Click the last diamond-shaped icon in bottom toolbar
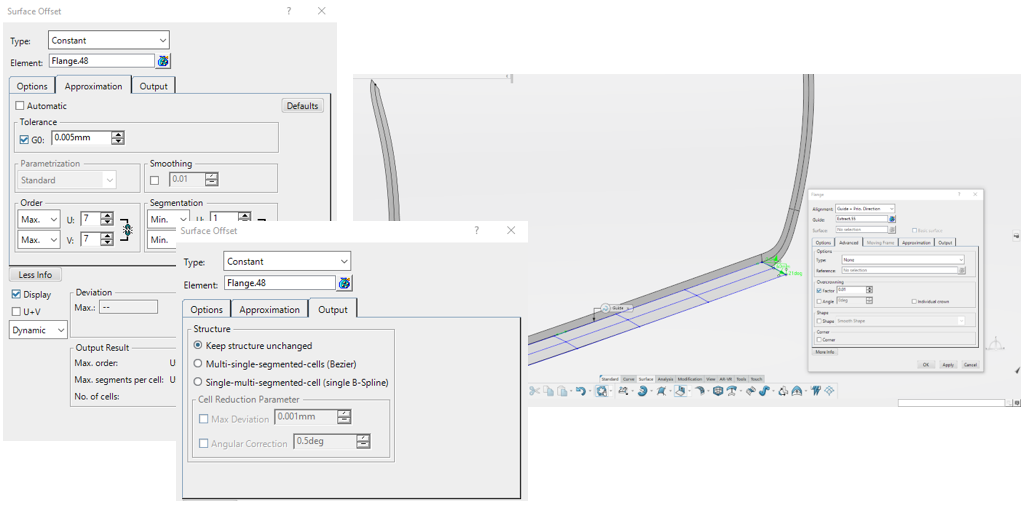Screen dimensions: 1026x507 click(x=829, y=391)
